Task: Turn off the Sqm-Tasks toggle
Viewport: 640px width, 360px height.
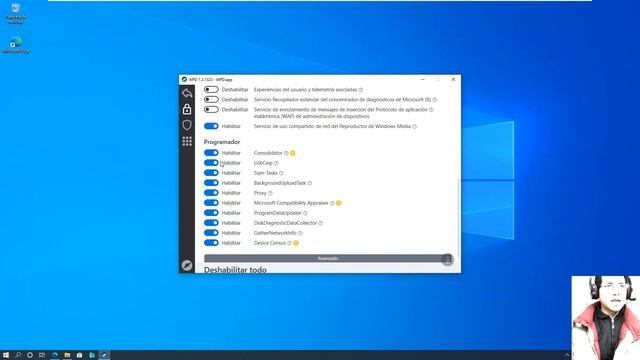Action: pos(211,173)
